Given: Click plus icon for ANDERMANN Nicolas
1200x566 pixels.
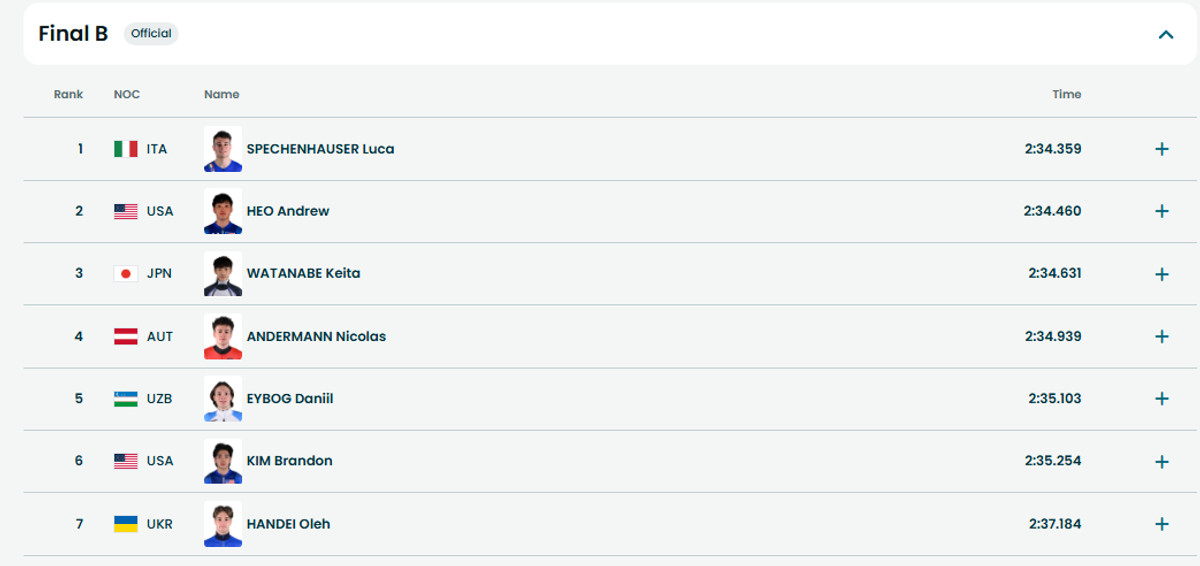Looking at the screenshot, I should click(x=1162, y=336).
